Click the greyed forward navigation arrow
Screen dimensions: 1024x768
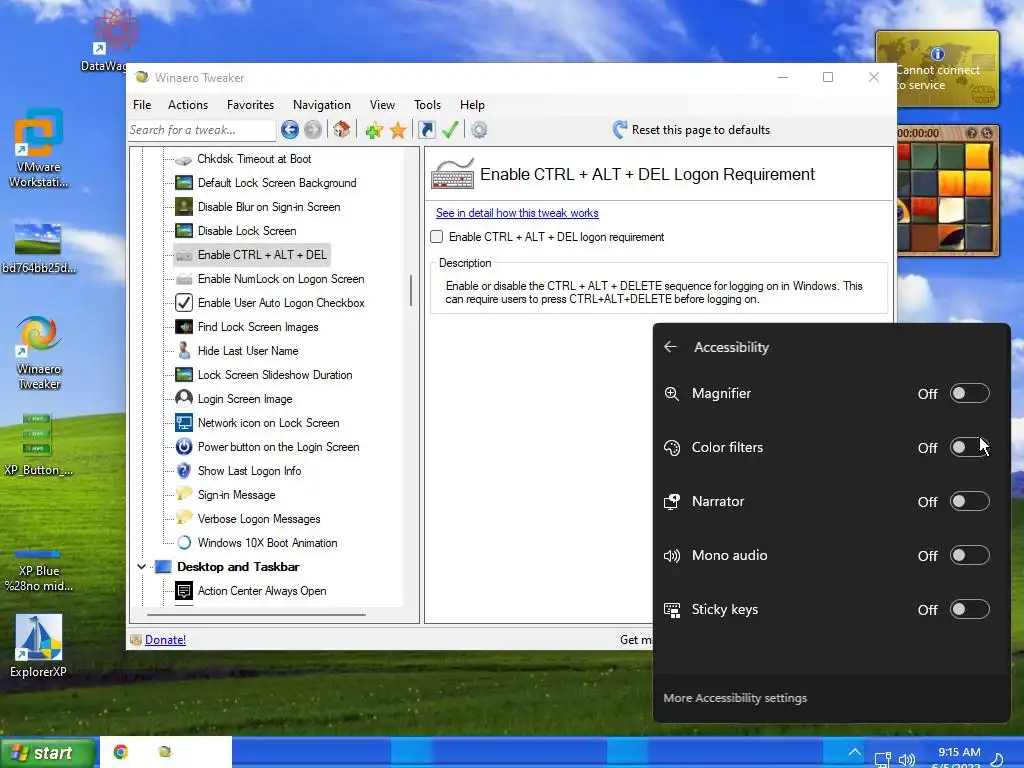click(x=313, y=129)
